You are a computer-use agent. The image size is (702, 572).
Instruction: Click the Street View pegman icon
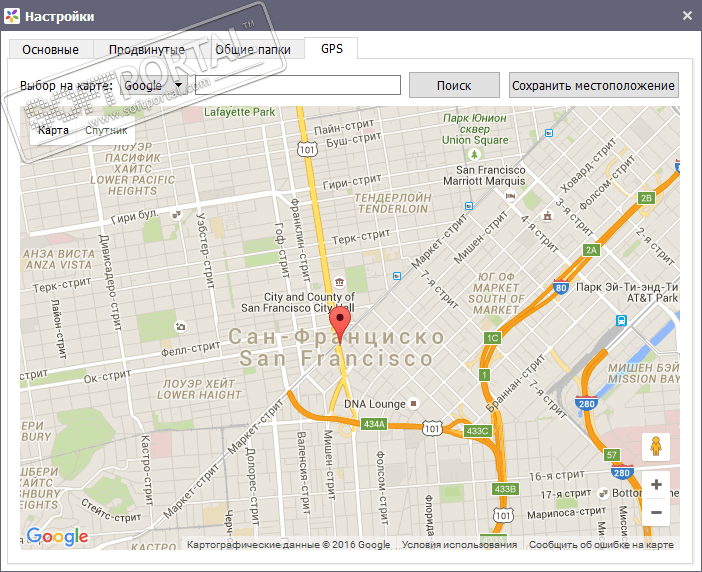656,447
